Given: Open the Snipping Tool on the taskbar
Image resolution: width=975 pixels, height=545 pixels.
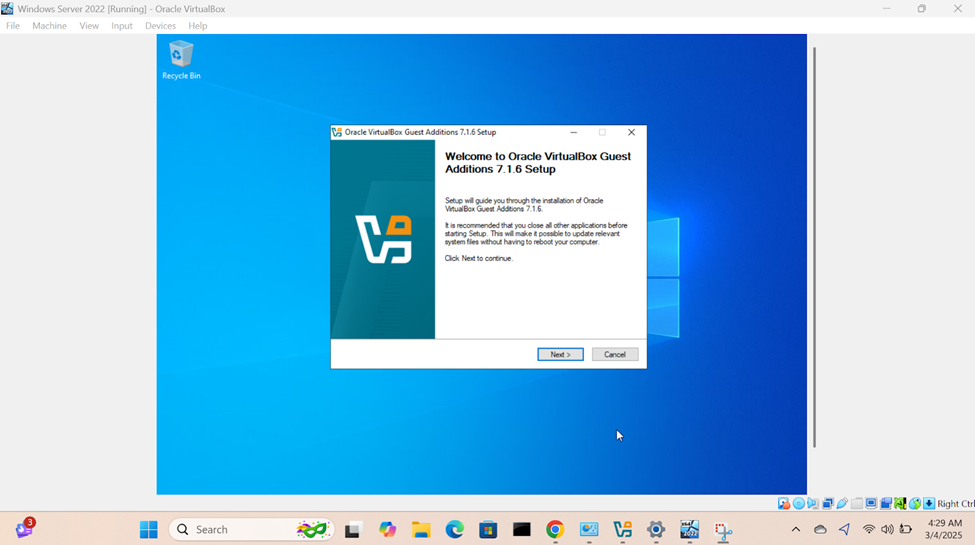Looking at the screenshot, I should (x=723, y=531).
